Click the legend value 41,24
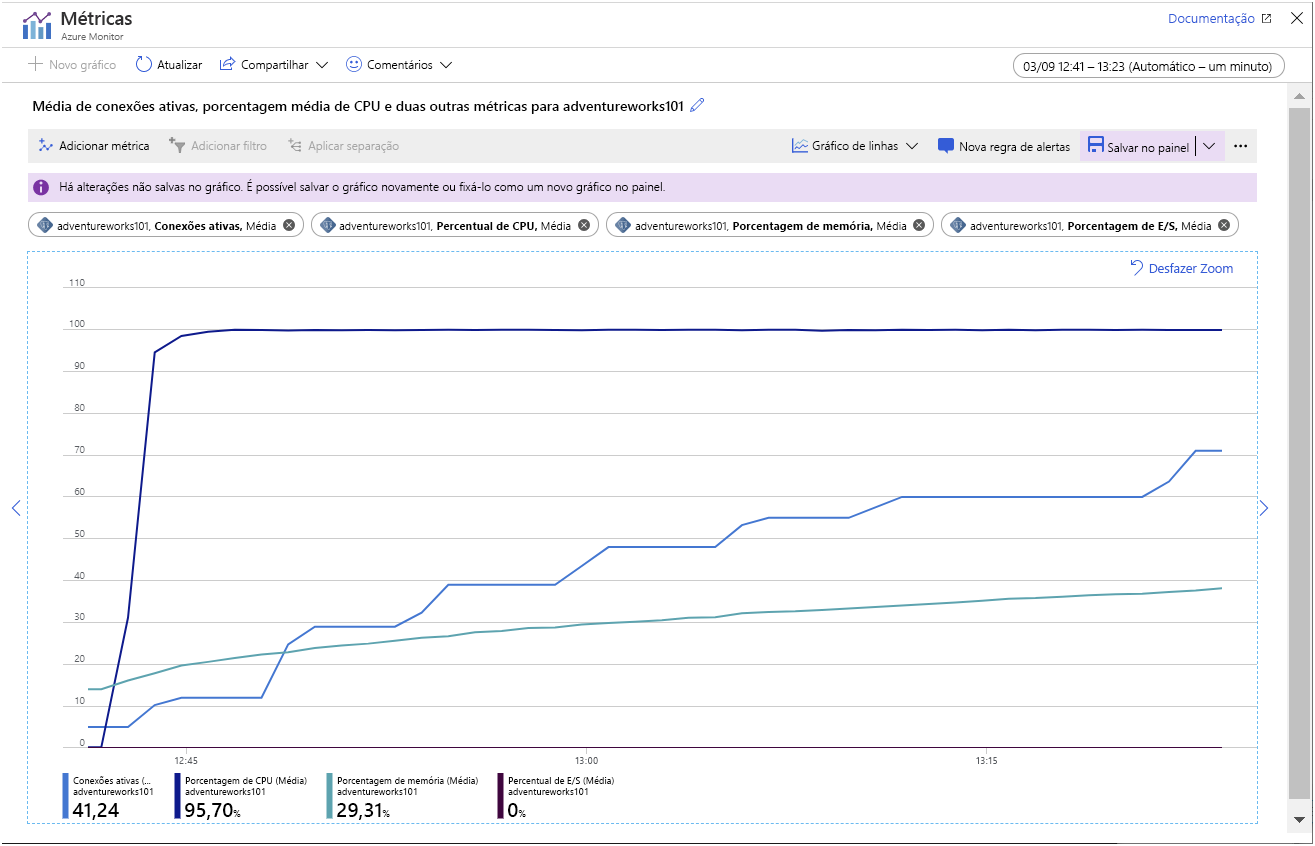This screenshot has width=1315, height=846. point(96,810)
